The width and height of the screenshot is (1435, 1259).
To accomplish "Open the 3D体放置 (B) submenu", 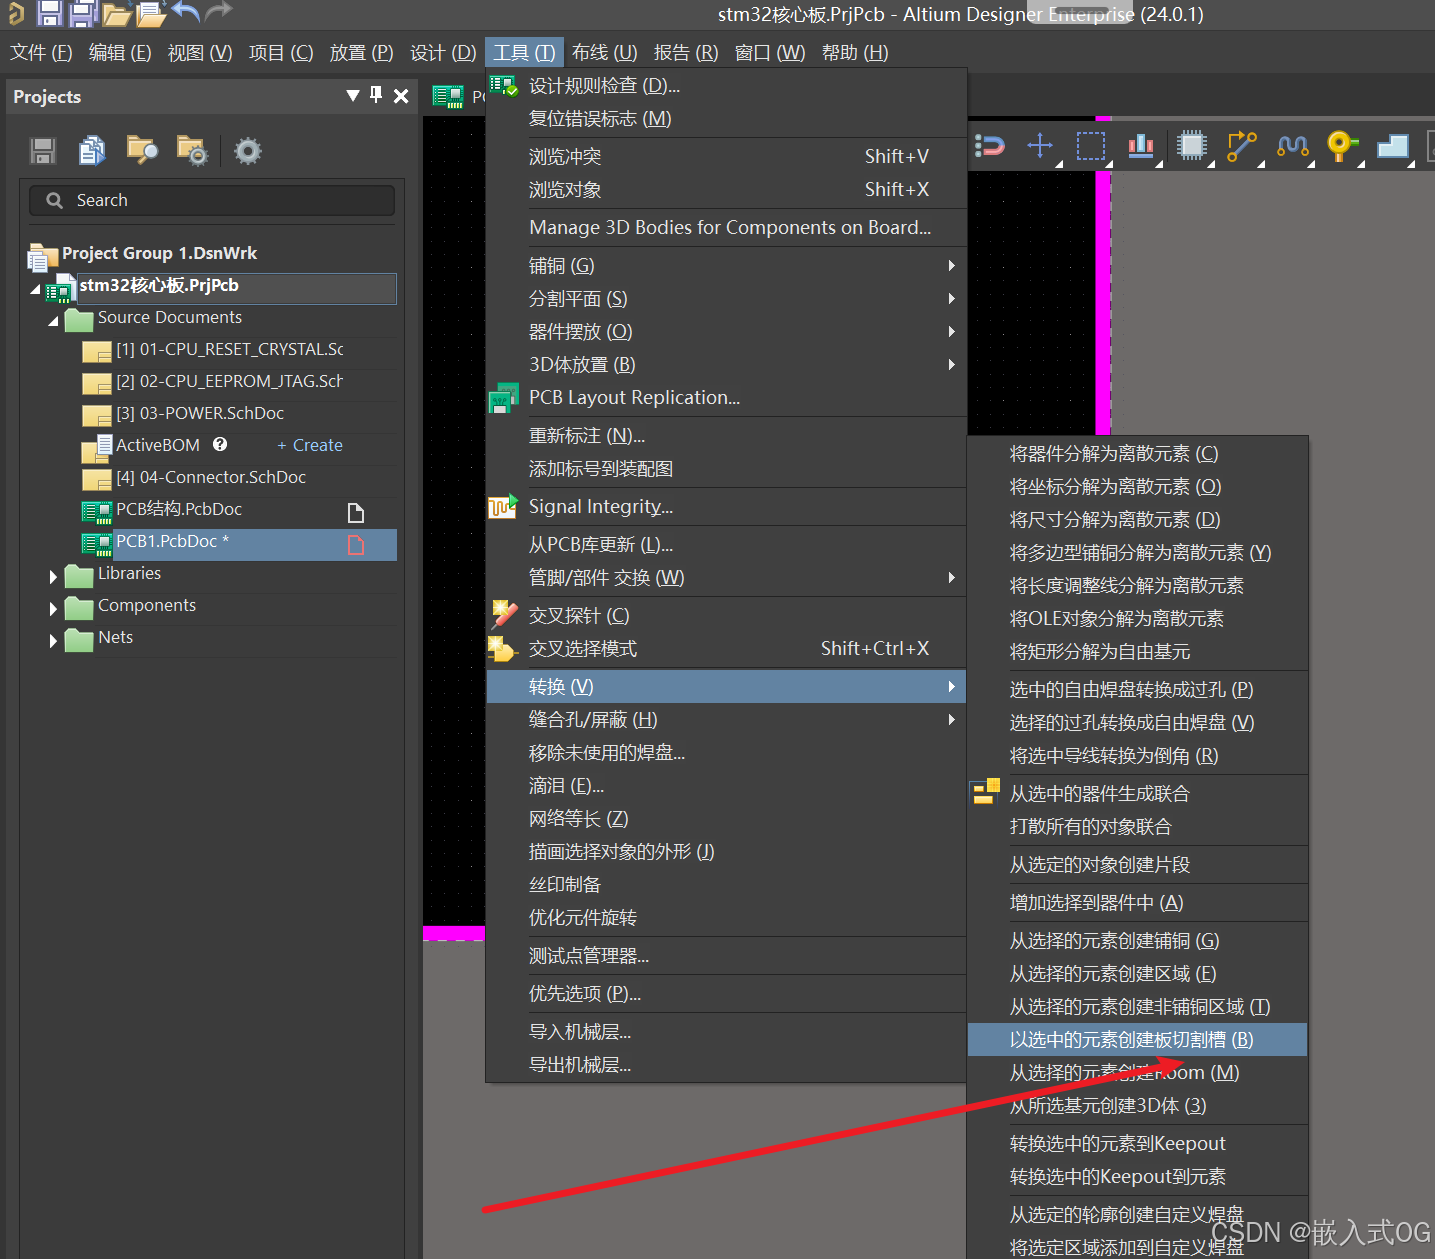I will [726, 364].
